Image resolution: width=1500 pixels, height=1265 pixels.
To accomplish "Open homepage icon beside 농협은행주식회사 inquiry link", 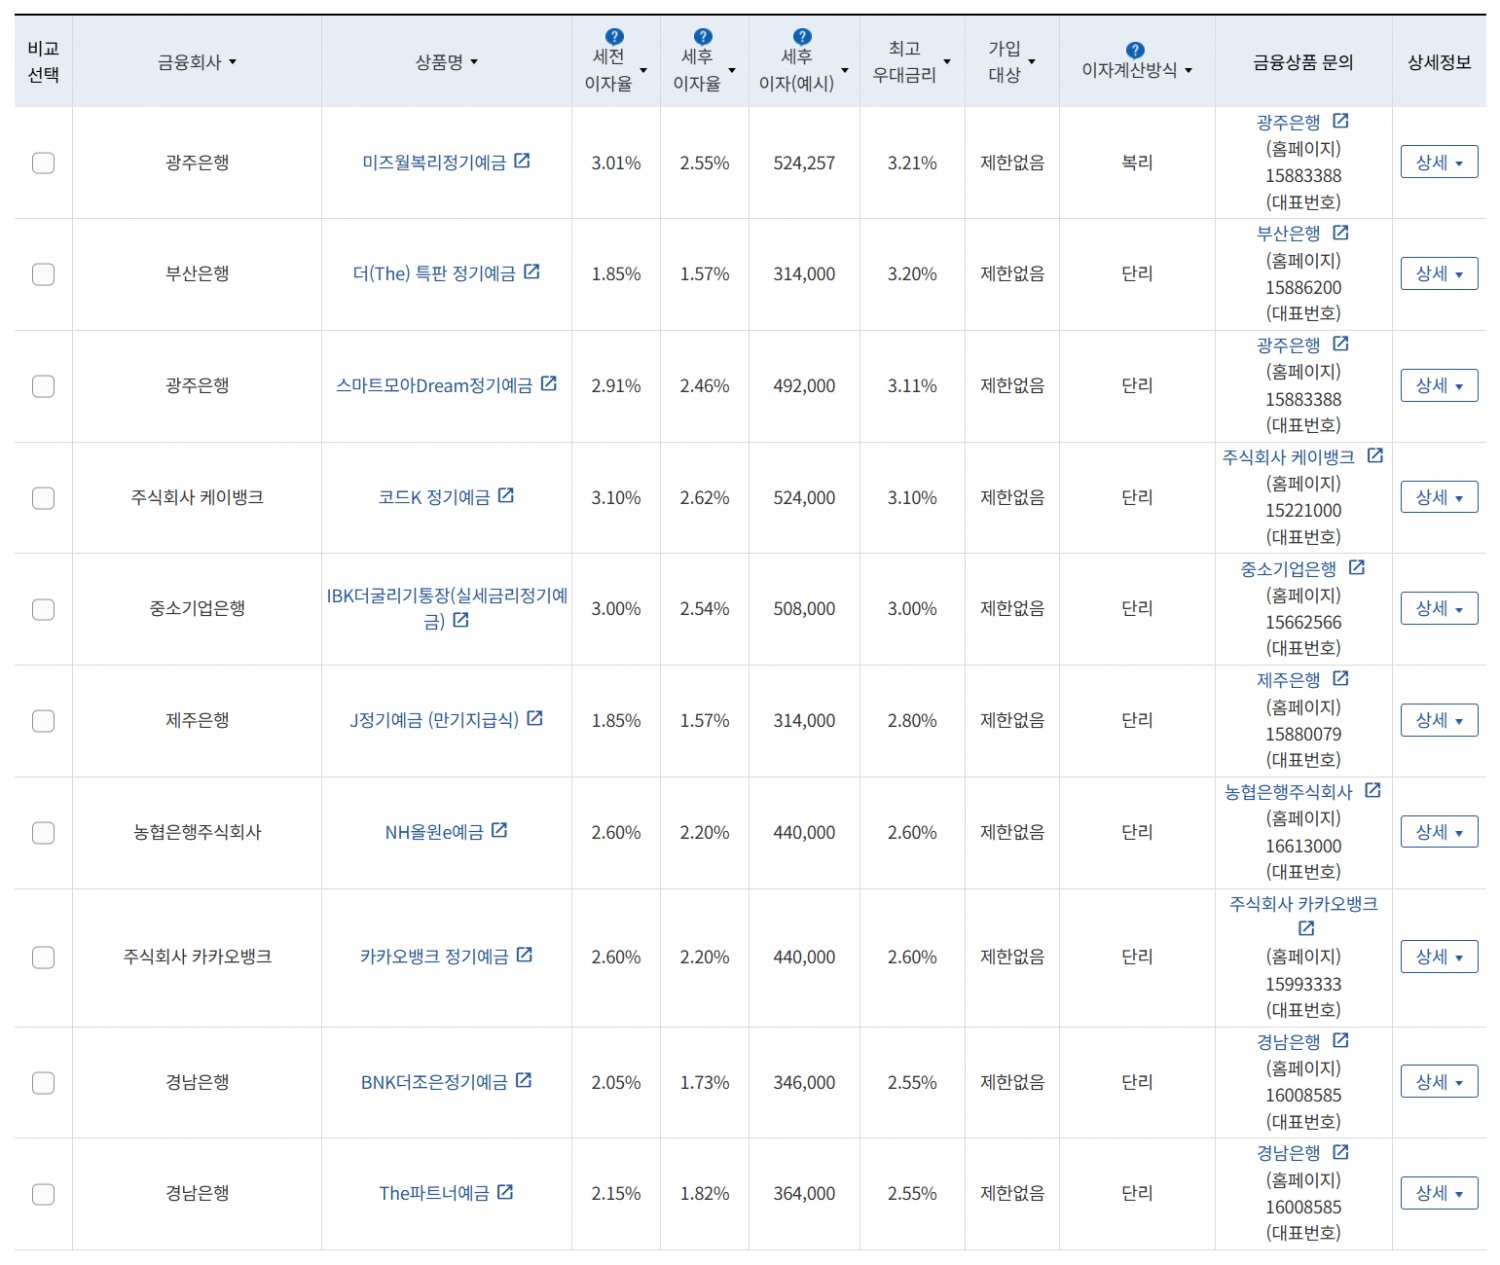I will point(1373,791).
